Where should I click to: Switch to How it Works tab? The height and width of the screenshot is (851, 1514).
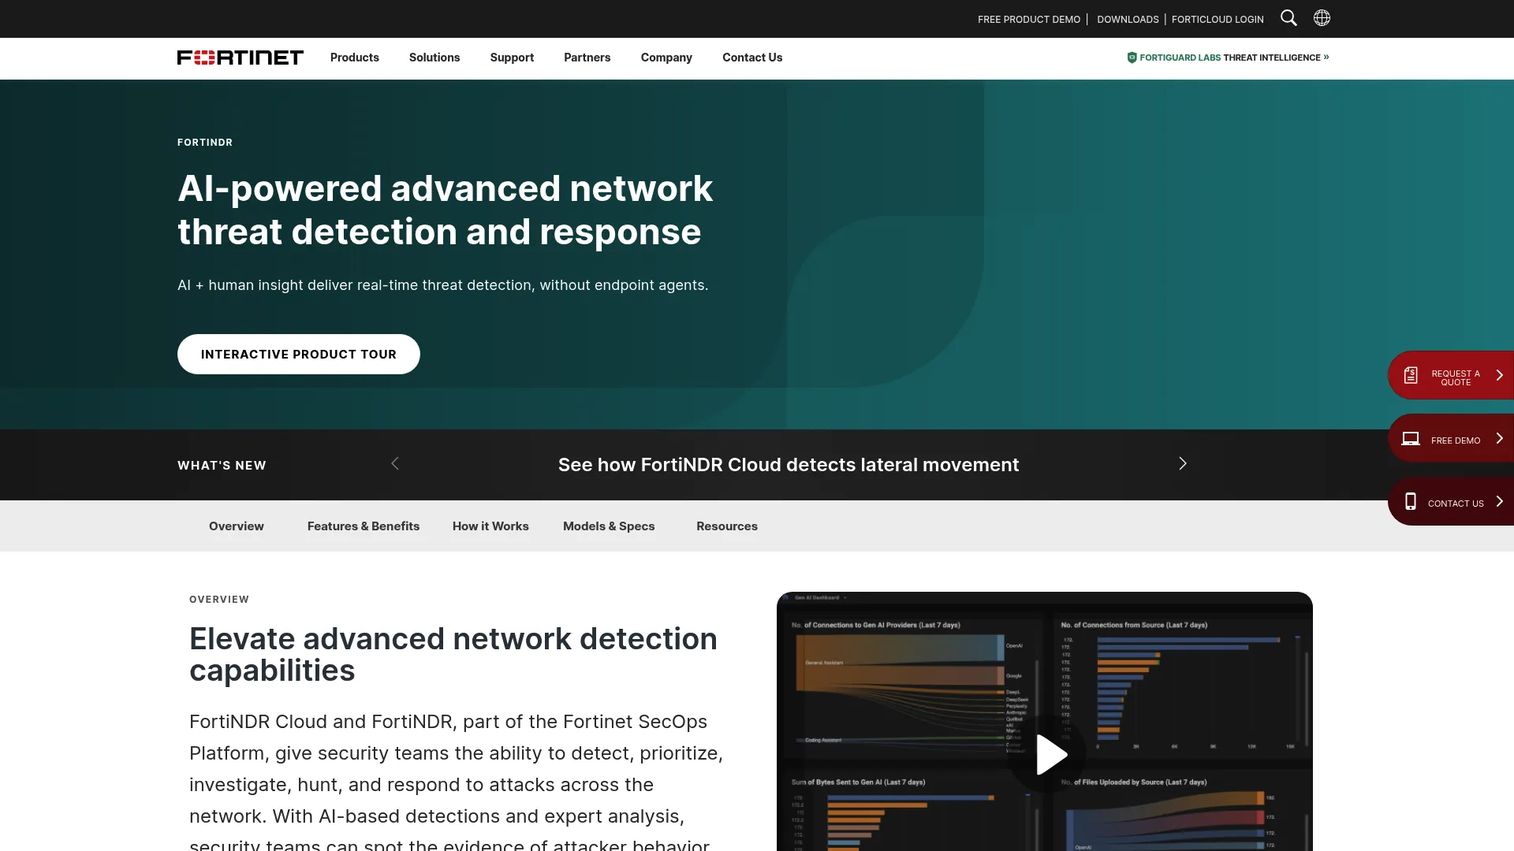491,526
